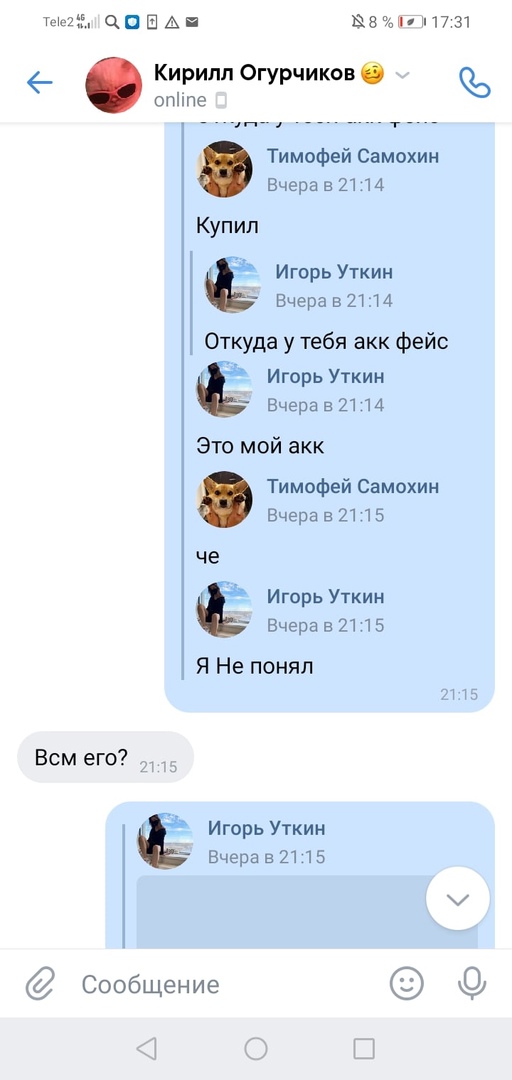
Task: Open Тимофей Самохин's forwarded message Купил
Action: pos(227,225)
